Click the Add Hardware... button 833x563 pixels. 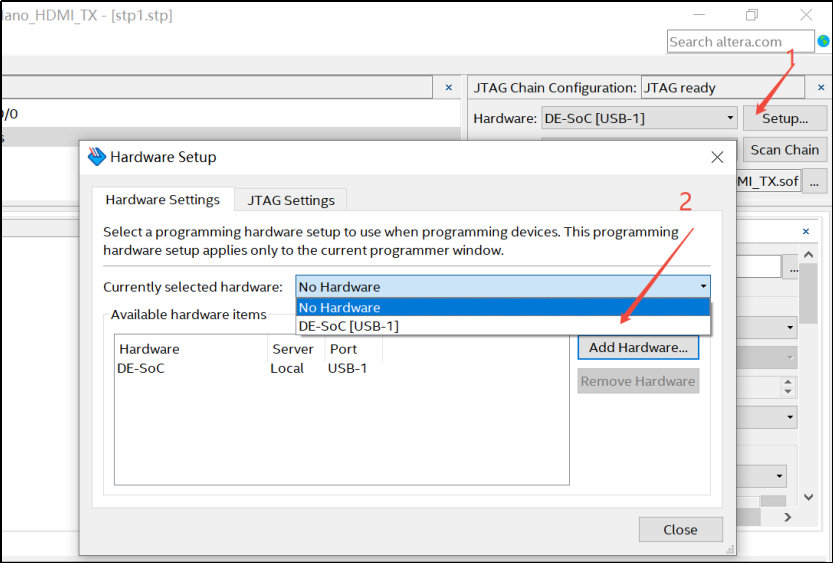tap(638, 347)
